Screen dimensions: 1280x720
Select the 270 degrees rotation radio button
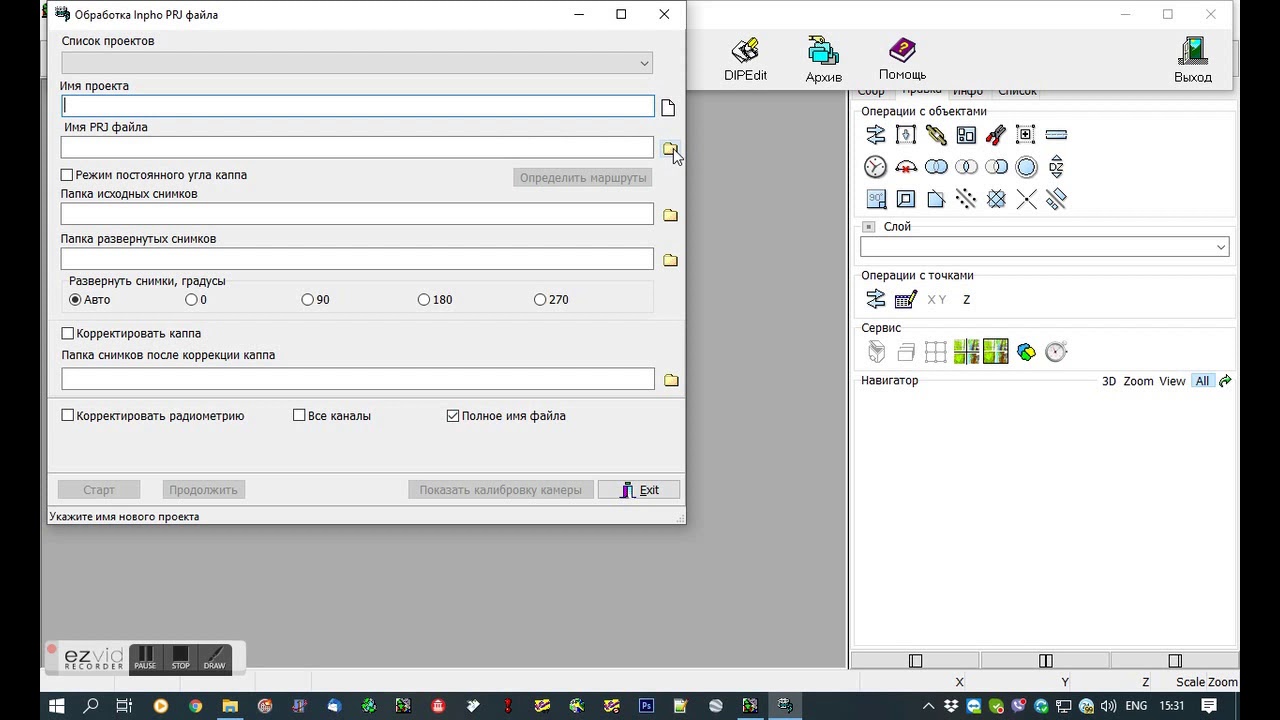540,299
